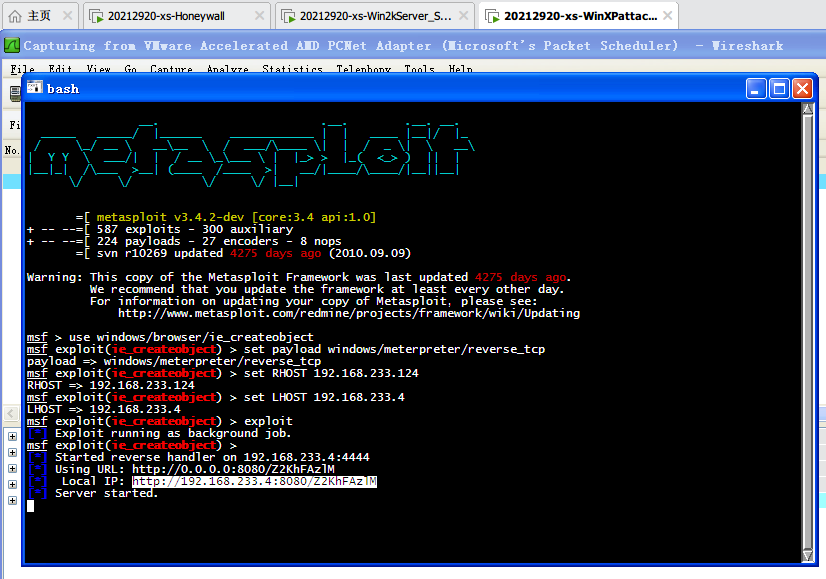Screen dimensions: 826x579
Task: Click the metasploit Updating wiki URL
Action: click(349, 313)
